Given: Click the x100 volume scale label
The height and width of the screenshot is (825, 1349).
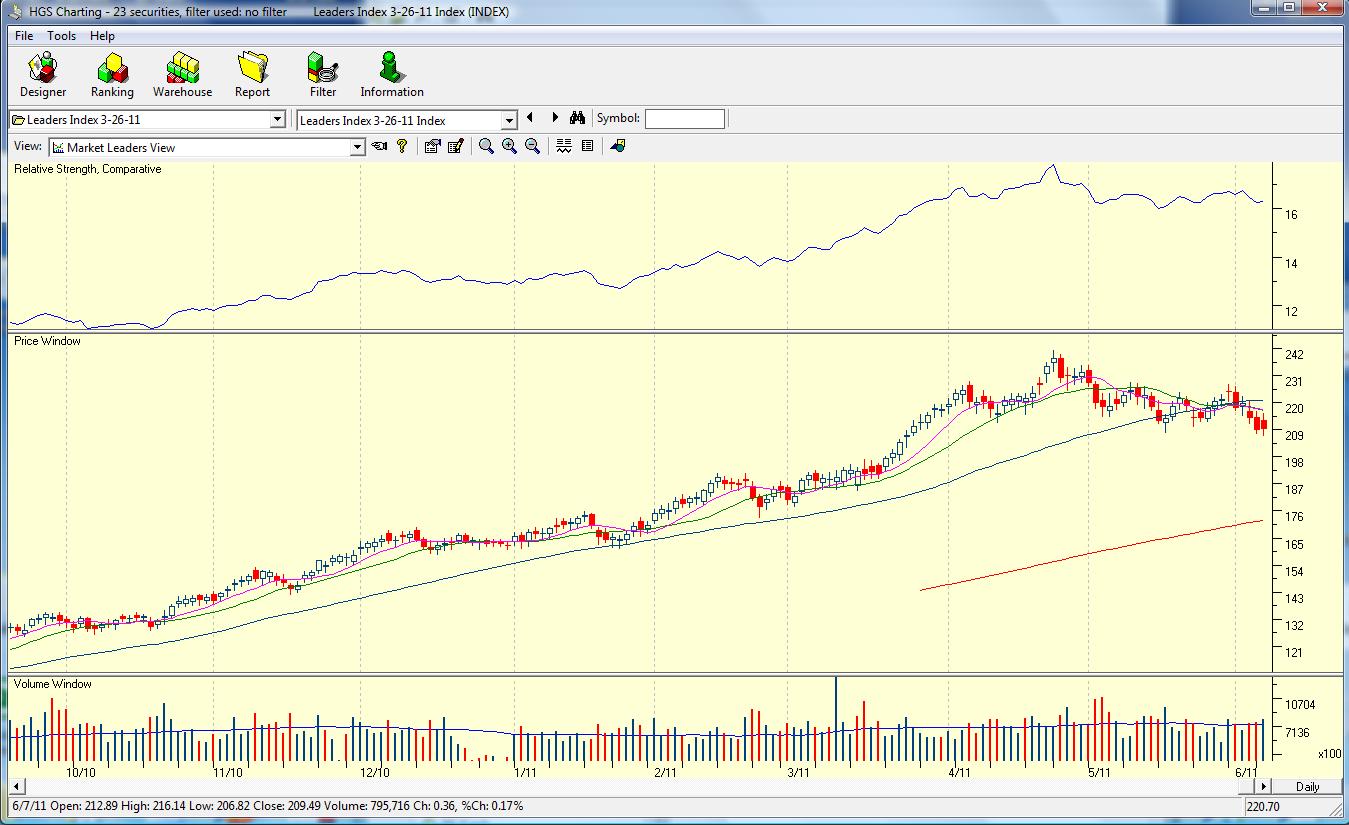Looking at the screenshot, I should 1329,754.
